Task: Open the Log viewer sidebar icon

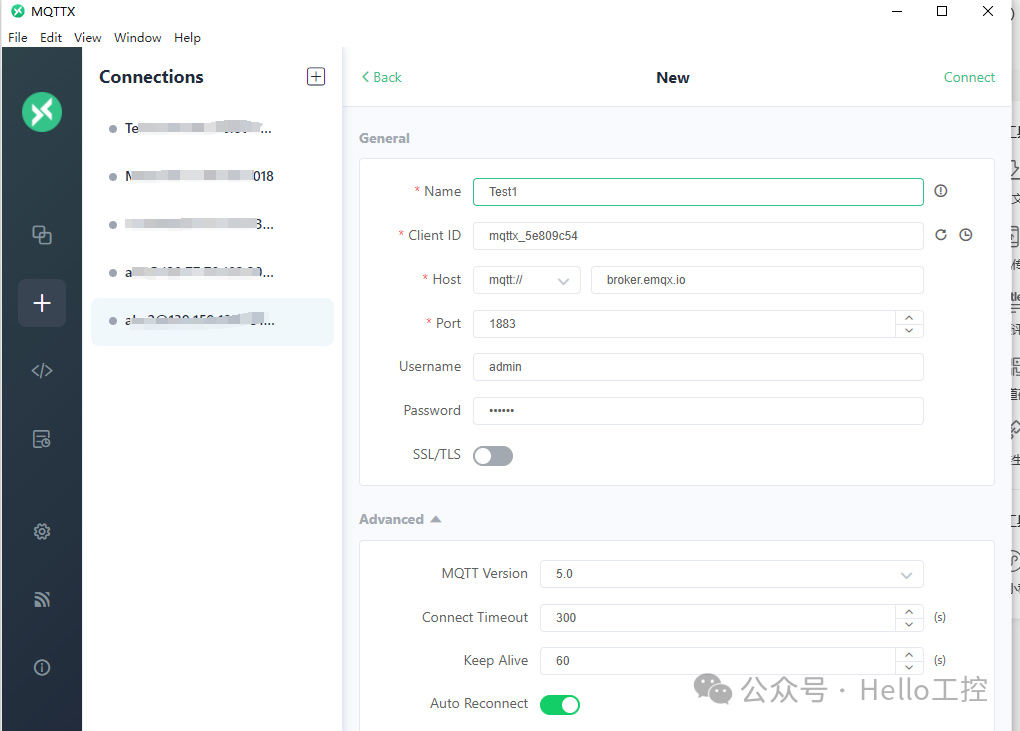Action: point(41,438)
